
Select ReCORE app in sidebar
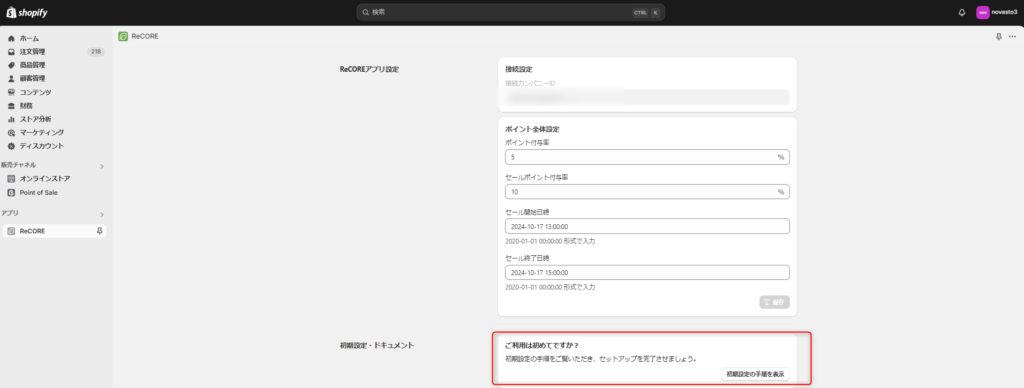(55, 231)
